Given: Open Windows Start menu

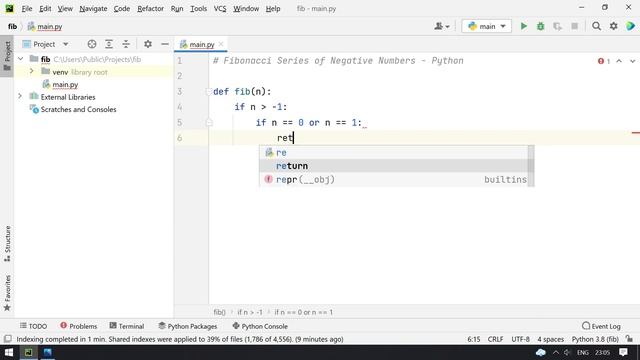Looking at the screenshot, I should click(9, 352).
